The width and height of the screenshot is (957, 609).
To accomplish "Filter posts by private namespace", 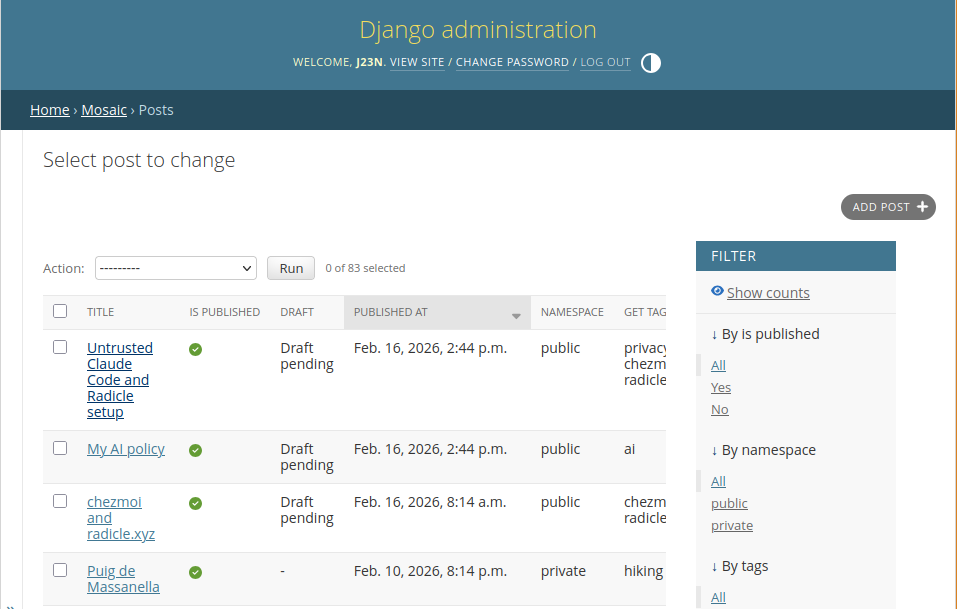I will click(732, 526).
